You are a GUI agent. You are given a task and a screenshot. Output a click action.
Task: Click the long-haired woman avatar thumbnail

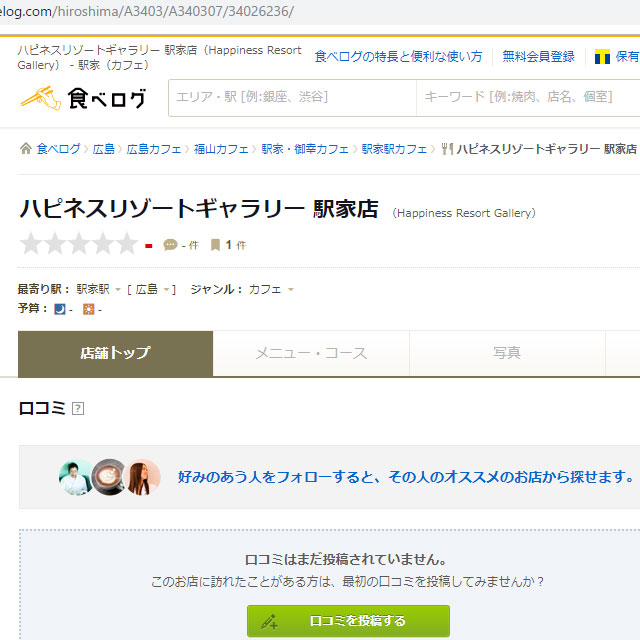142,477
